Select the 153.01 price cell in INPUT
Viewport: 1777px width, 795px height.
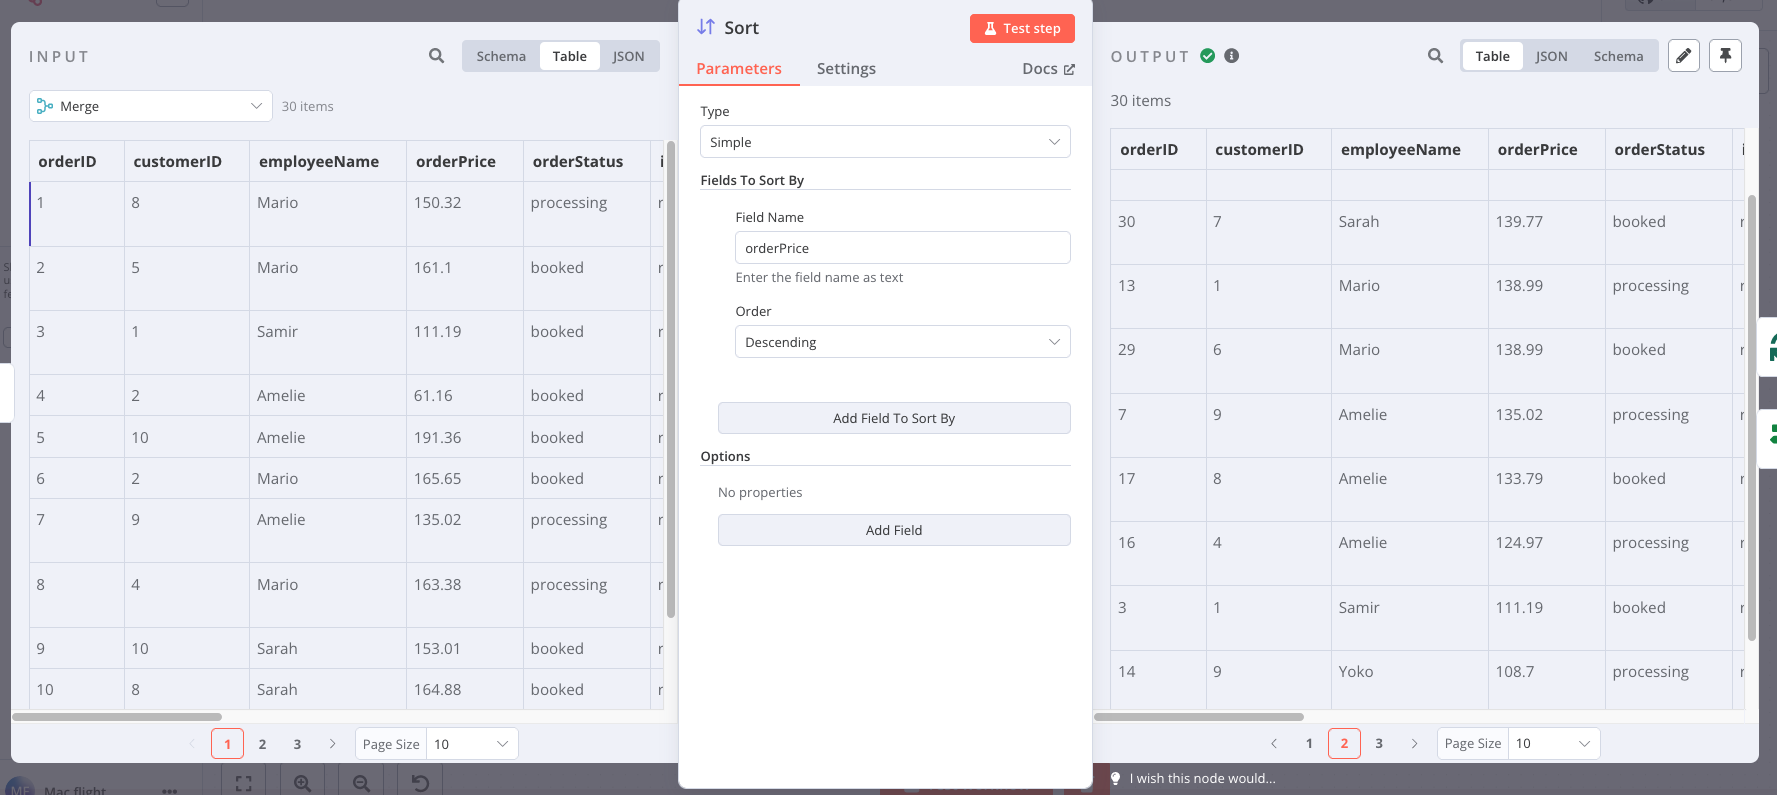click(464, 648)
